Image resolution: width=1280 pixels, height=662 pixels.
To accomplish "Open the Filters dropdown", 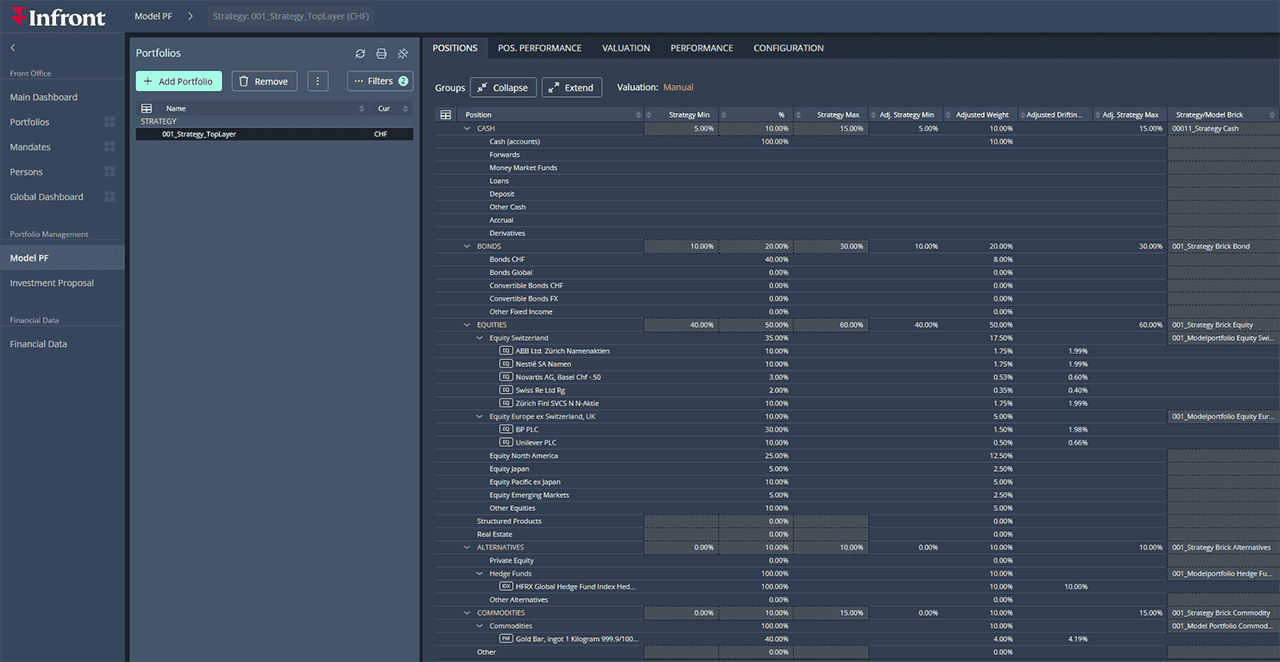I will 380,82.
